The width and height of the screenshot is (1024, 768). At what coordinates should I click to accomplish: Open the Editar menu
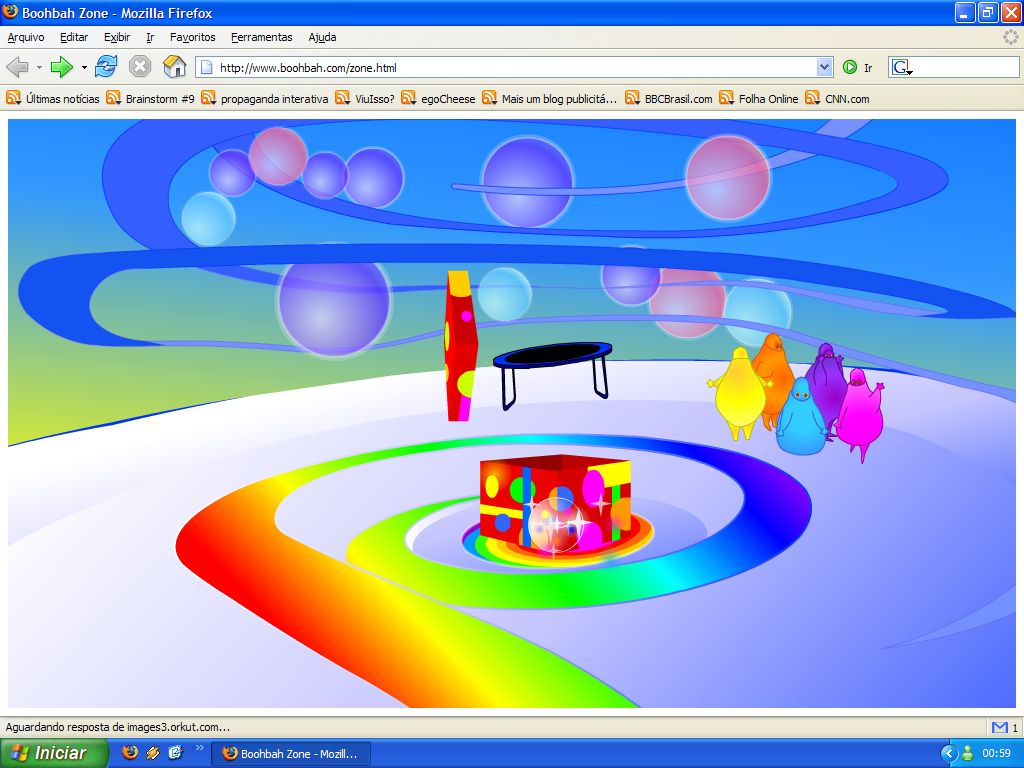(x=74, y=37)
